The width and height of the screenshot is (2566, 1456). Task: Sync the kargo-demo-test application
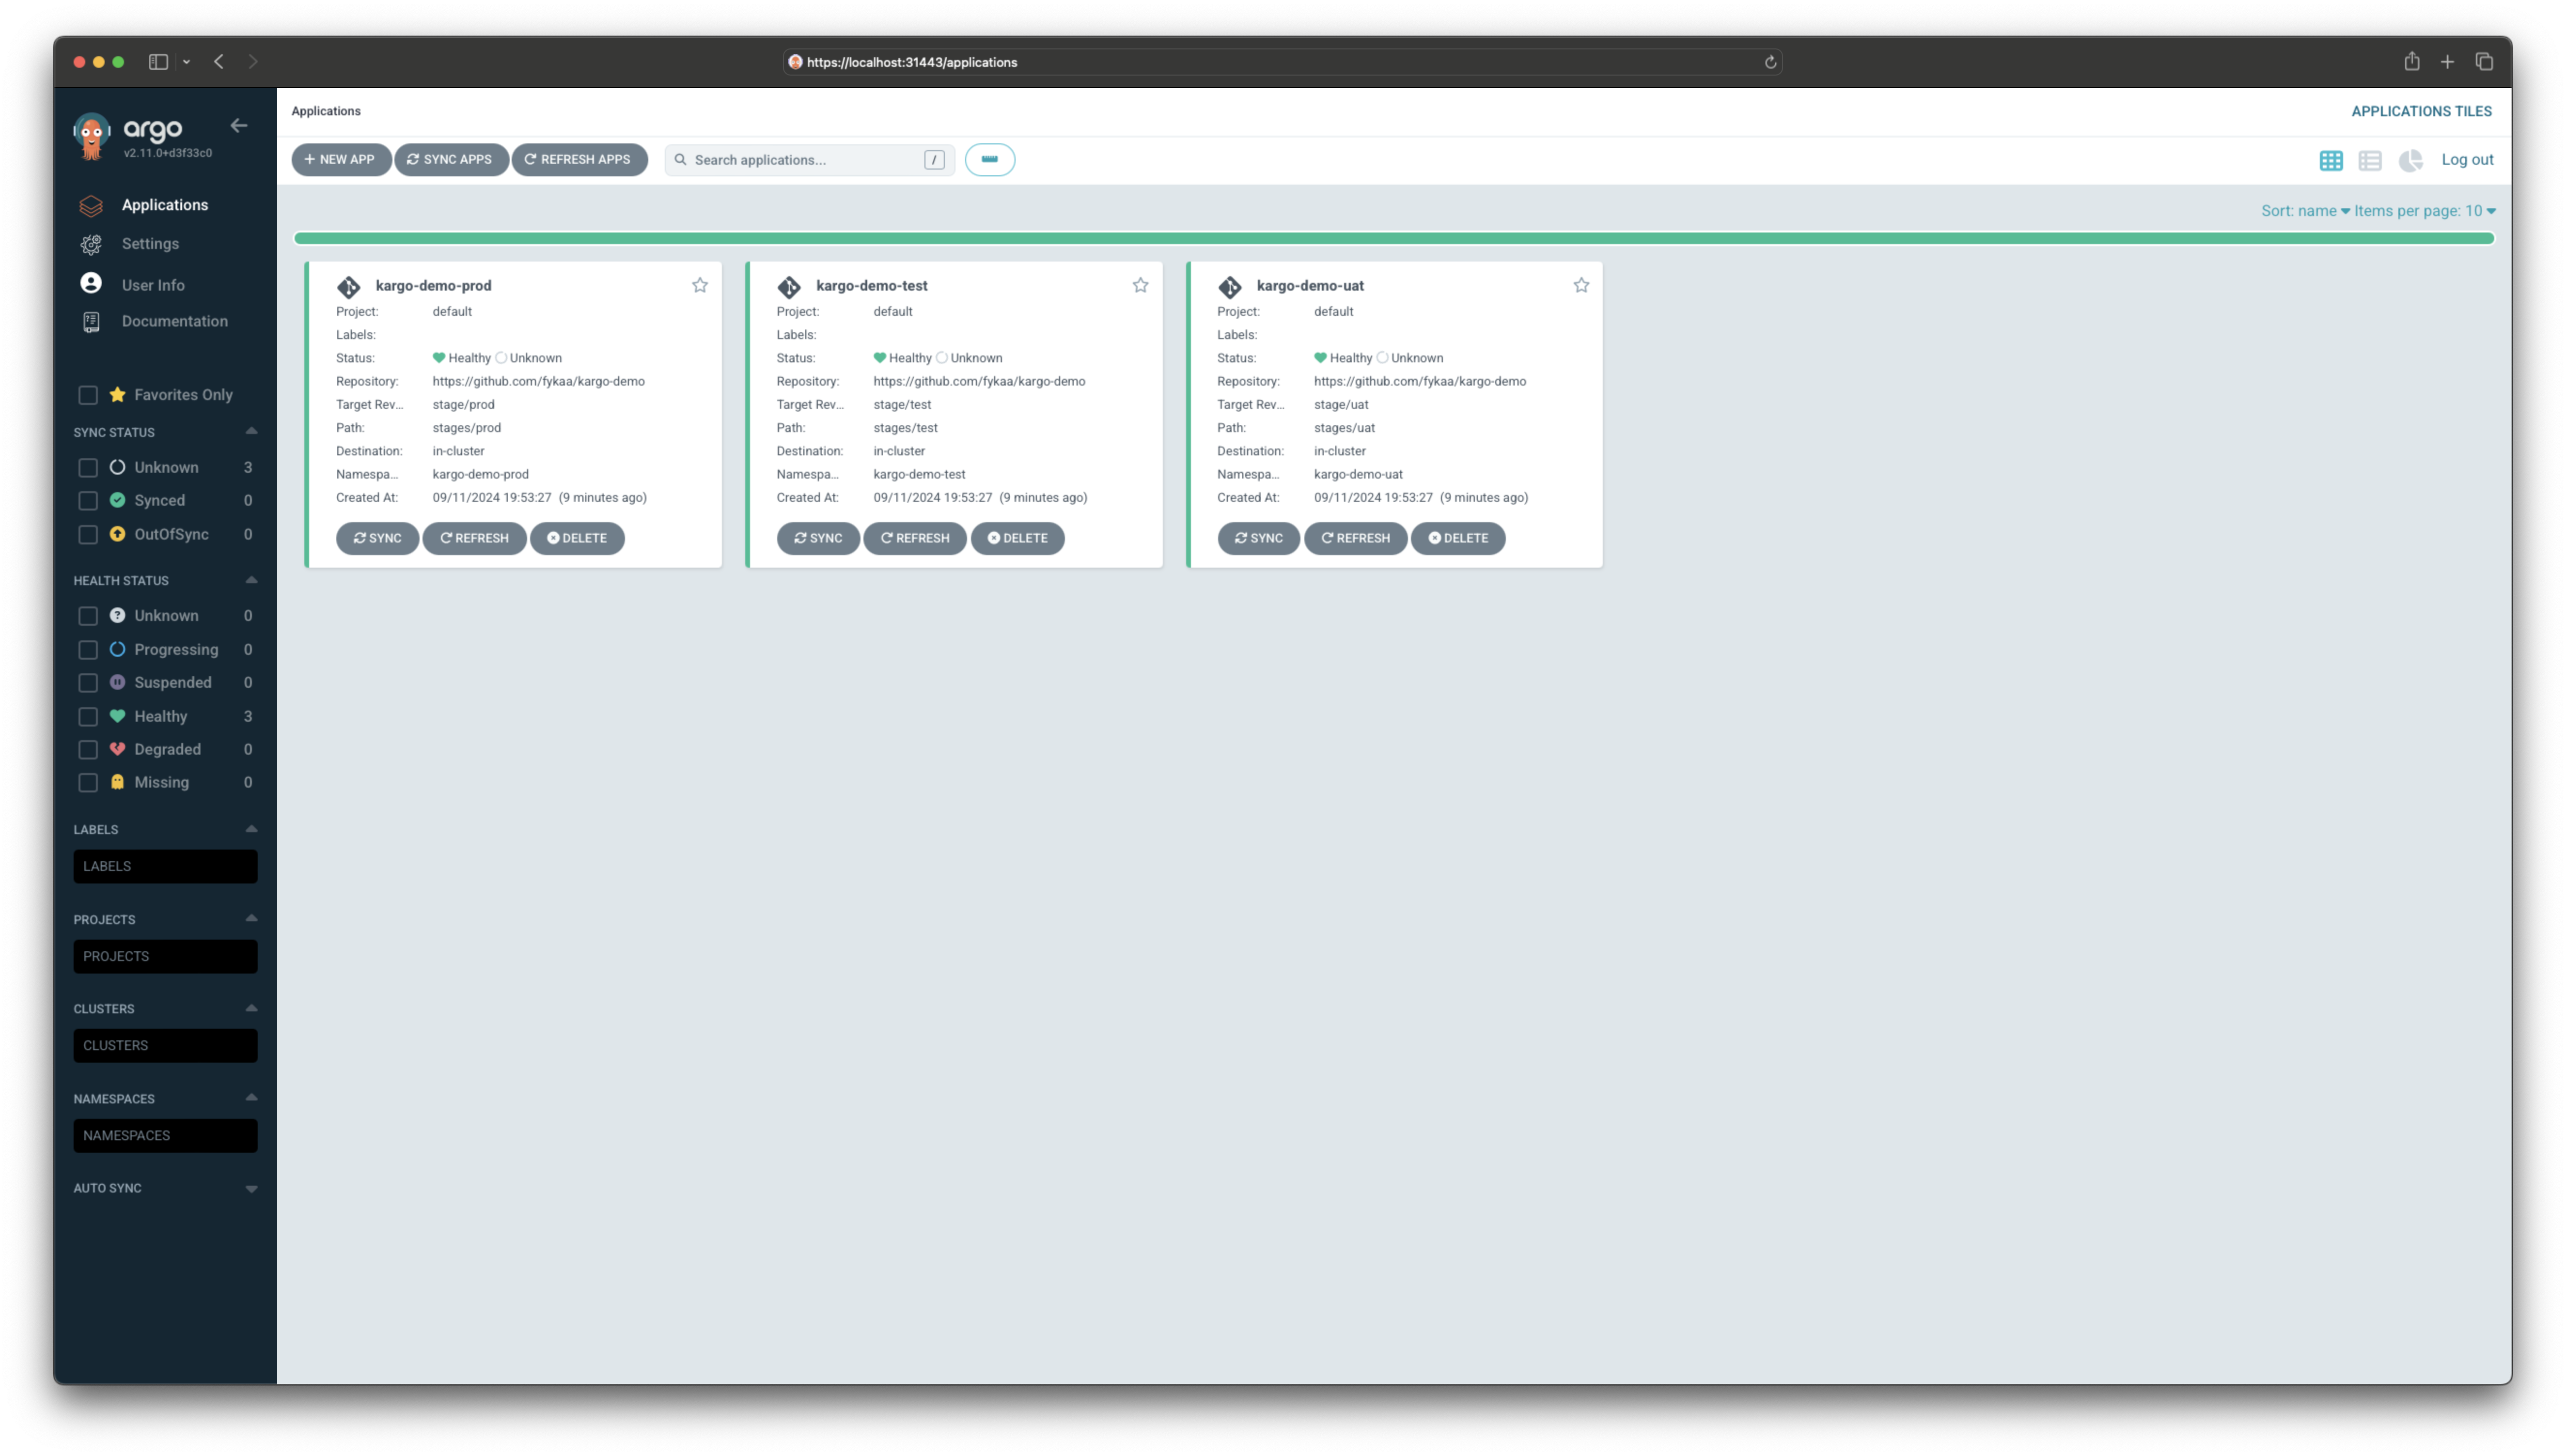point(817,538)
